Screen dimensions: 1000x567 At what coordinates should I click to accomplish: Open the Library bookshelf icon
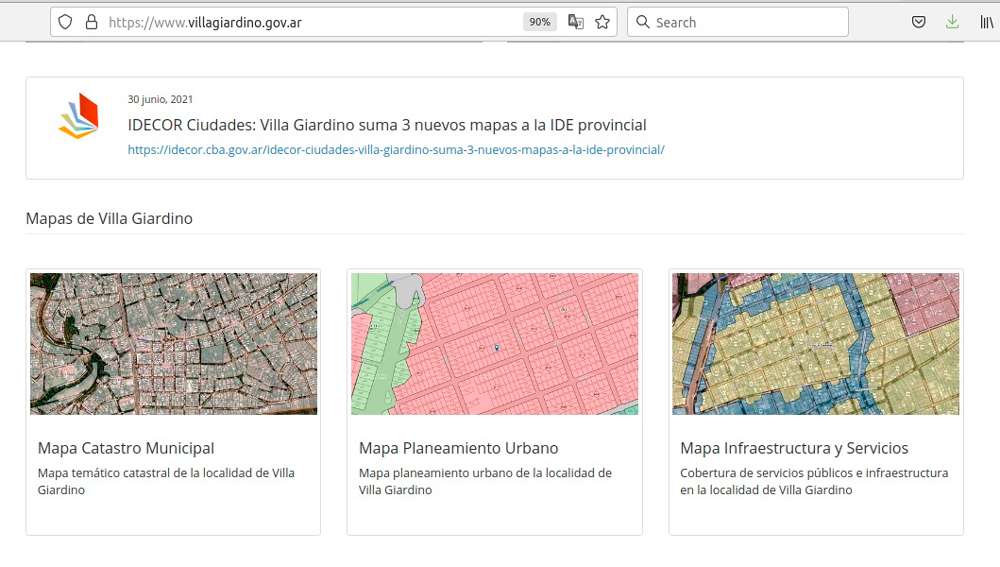(986, 22)
